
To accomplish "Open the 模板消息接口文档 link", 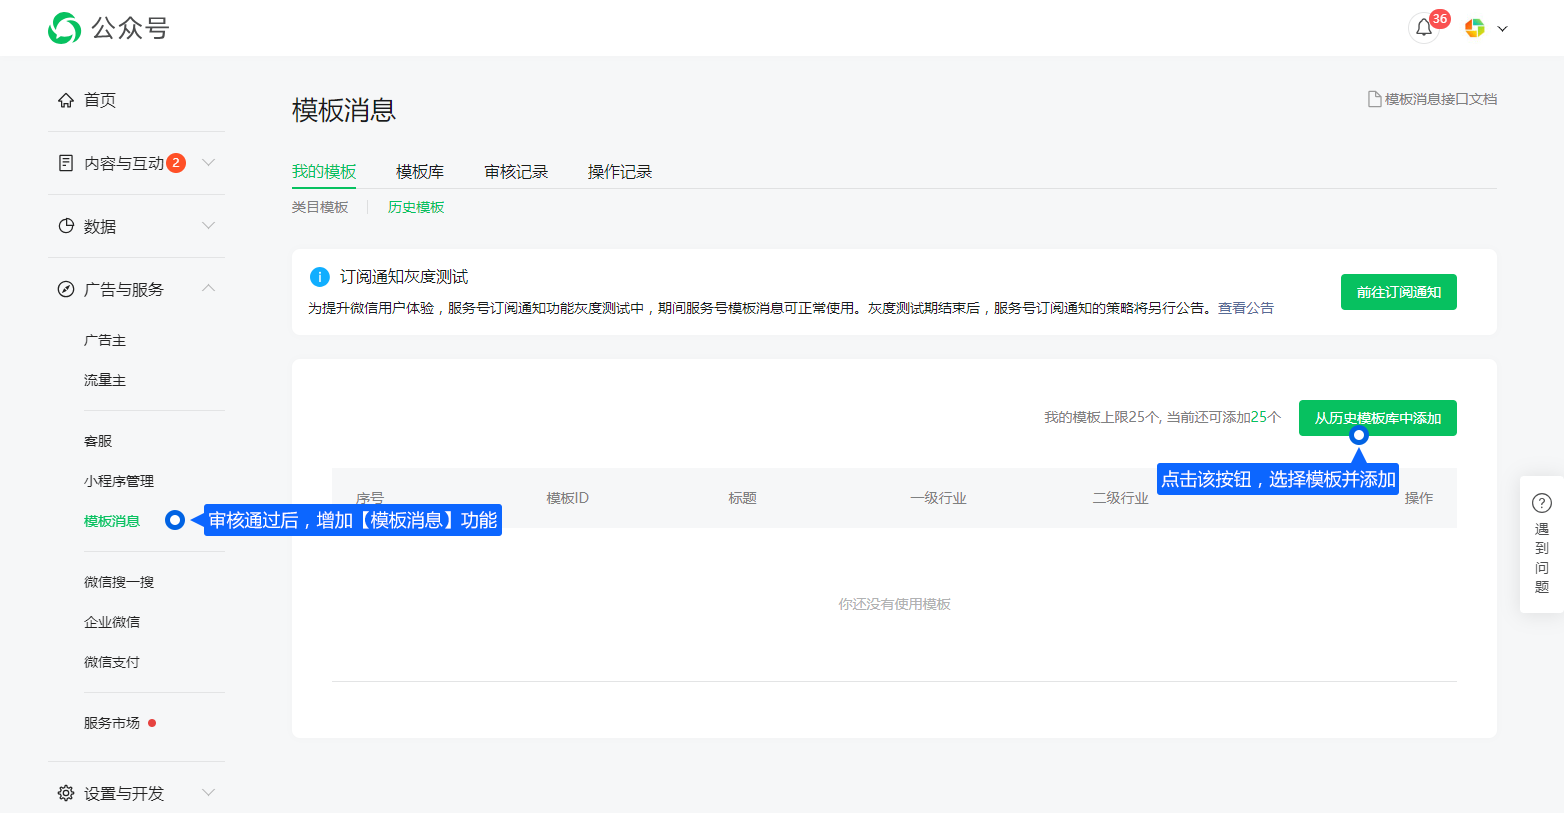I will [x=1433, y=99].
